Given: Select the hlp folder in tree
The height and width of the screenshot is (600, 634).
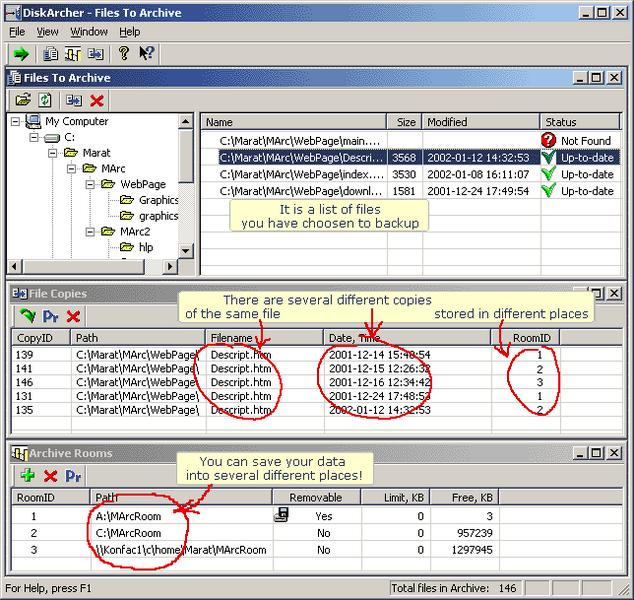Looking at the screenshot, I should [146, 247].
